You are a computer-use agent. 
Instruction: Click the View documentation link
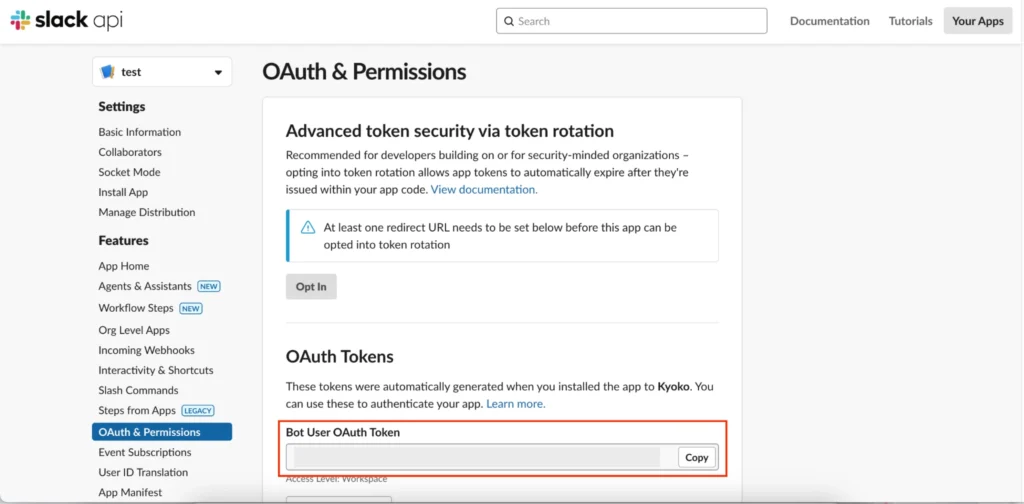click(484, 189)
